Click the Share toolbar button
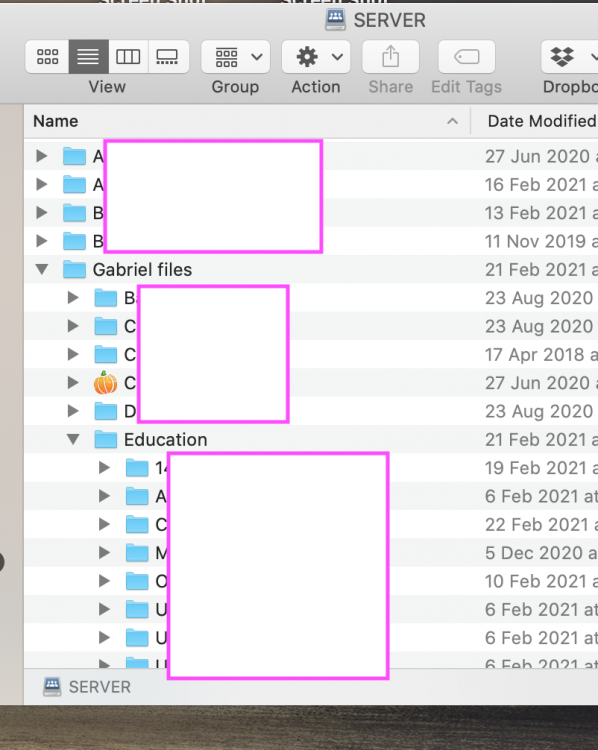Screen dimensions: 598x750 391,57
